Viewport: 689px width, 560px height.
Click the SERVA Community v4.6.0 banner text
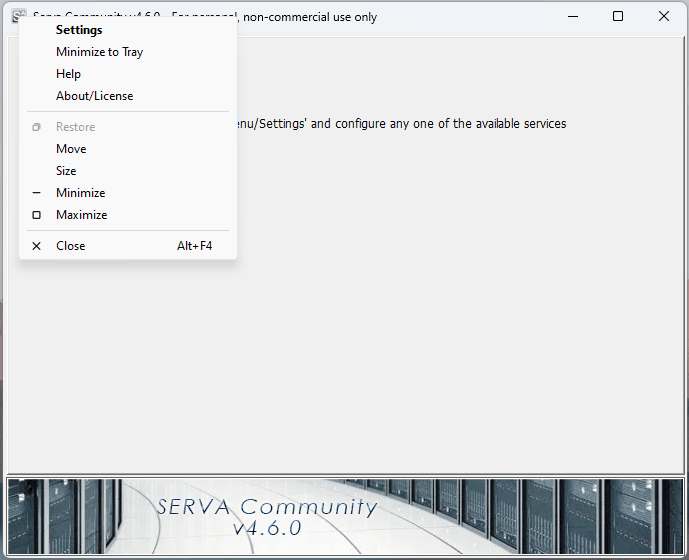point(267,516)
